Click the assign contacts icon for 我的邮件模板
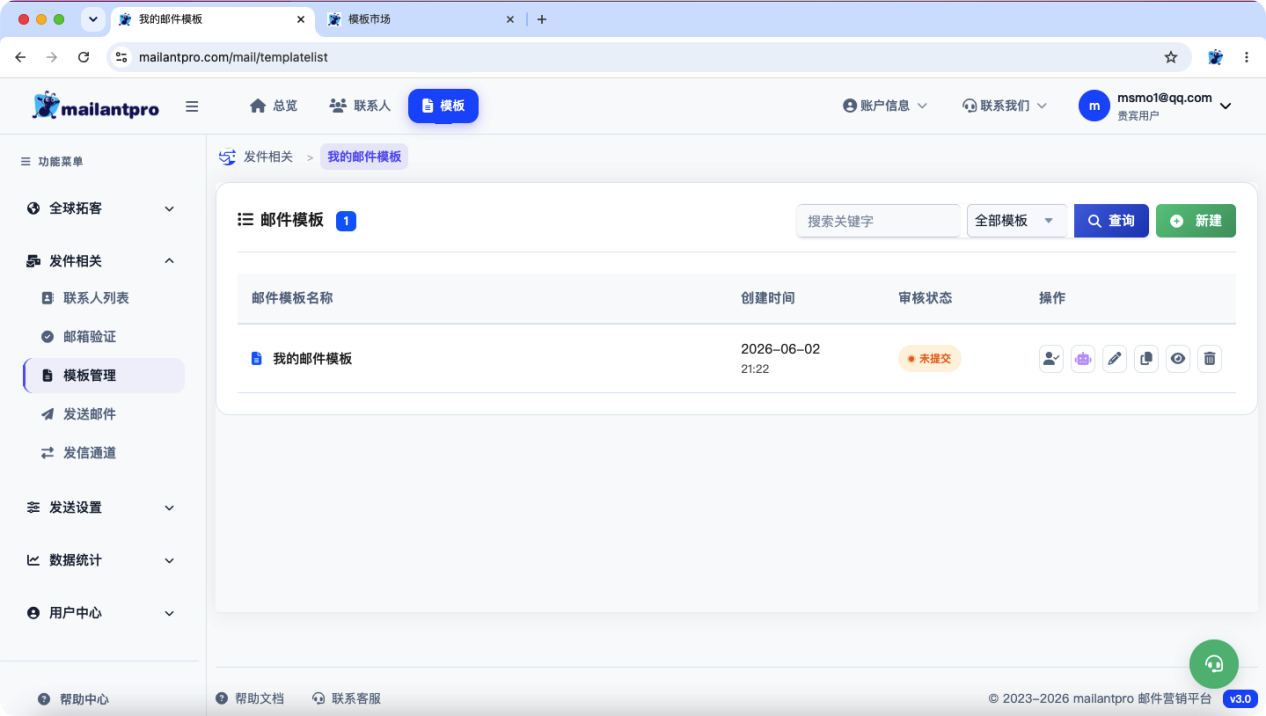Image resolution: width=1266 pixels, height=716 pixels. (1051, 359)
